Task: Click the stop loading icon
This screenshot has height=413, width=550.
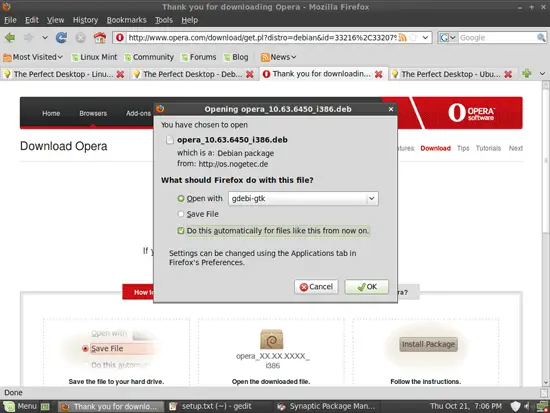Action: point(80,38)
